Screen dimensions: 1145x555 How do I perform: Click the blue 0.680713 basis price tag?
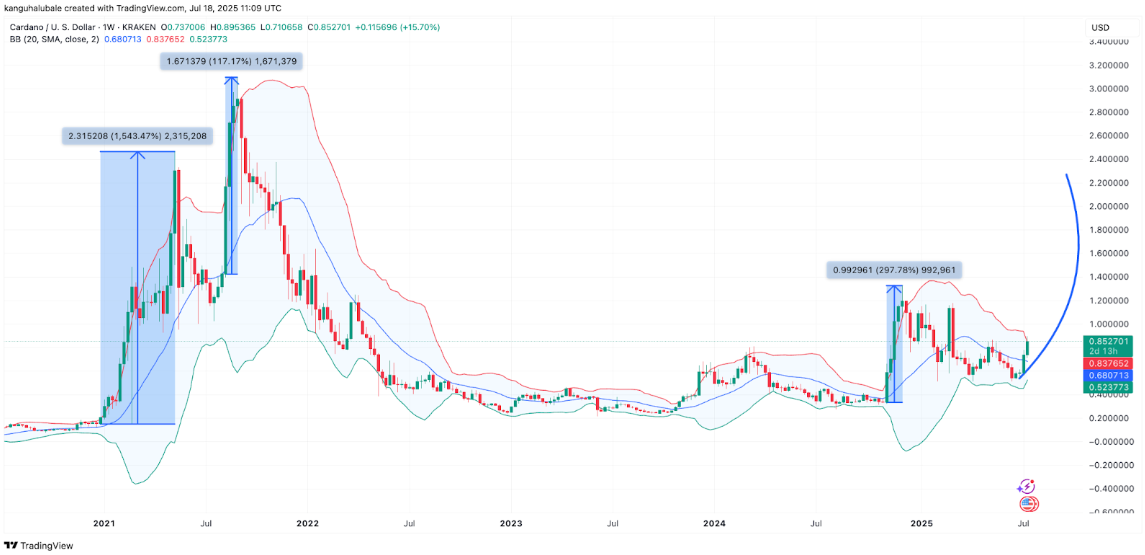tap(1106, 375)
